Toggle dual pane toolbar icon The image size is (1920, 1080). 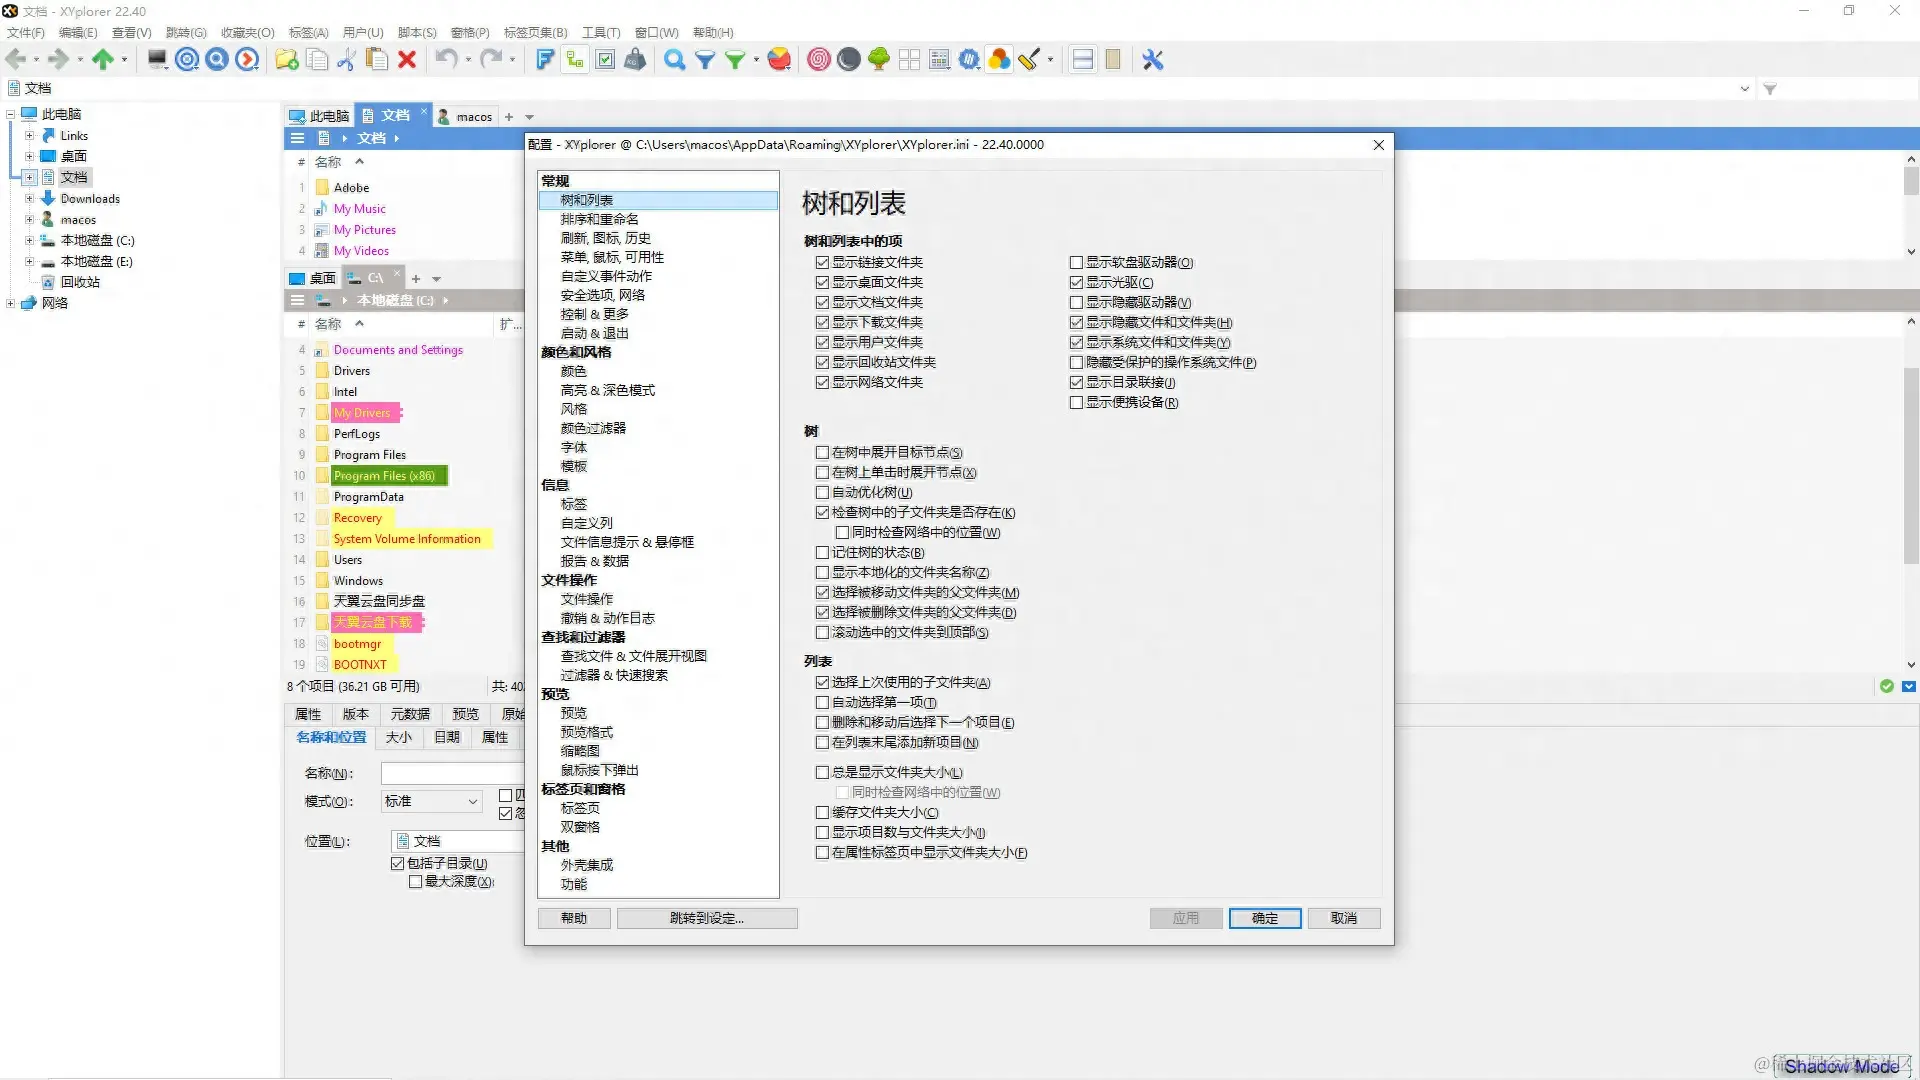pos(1082,60)
